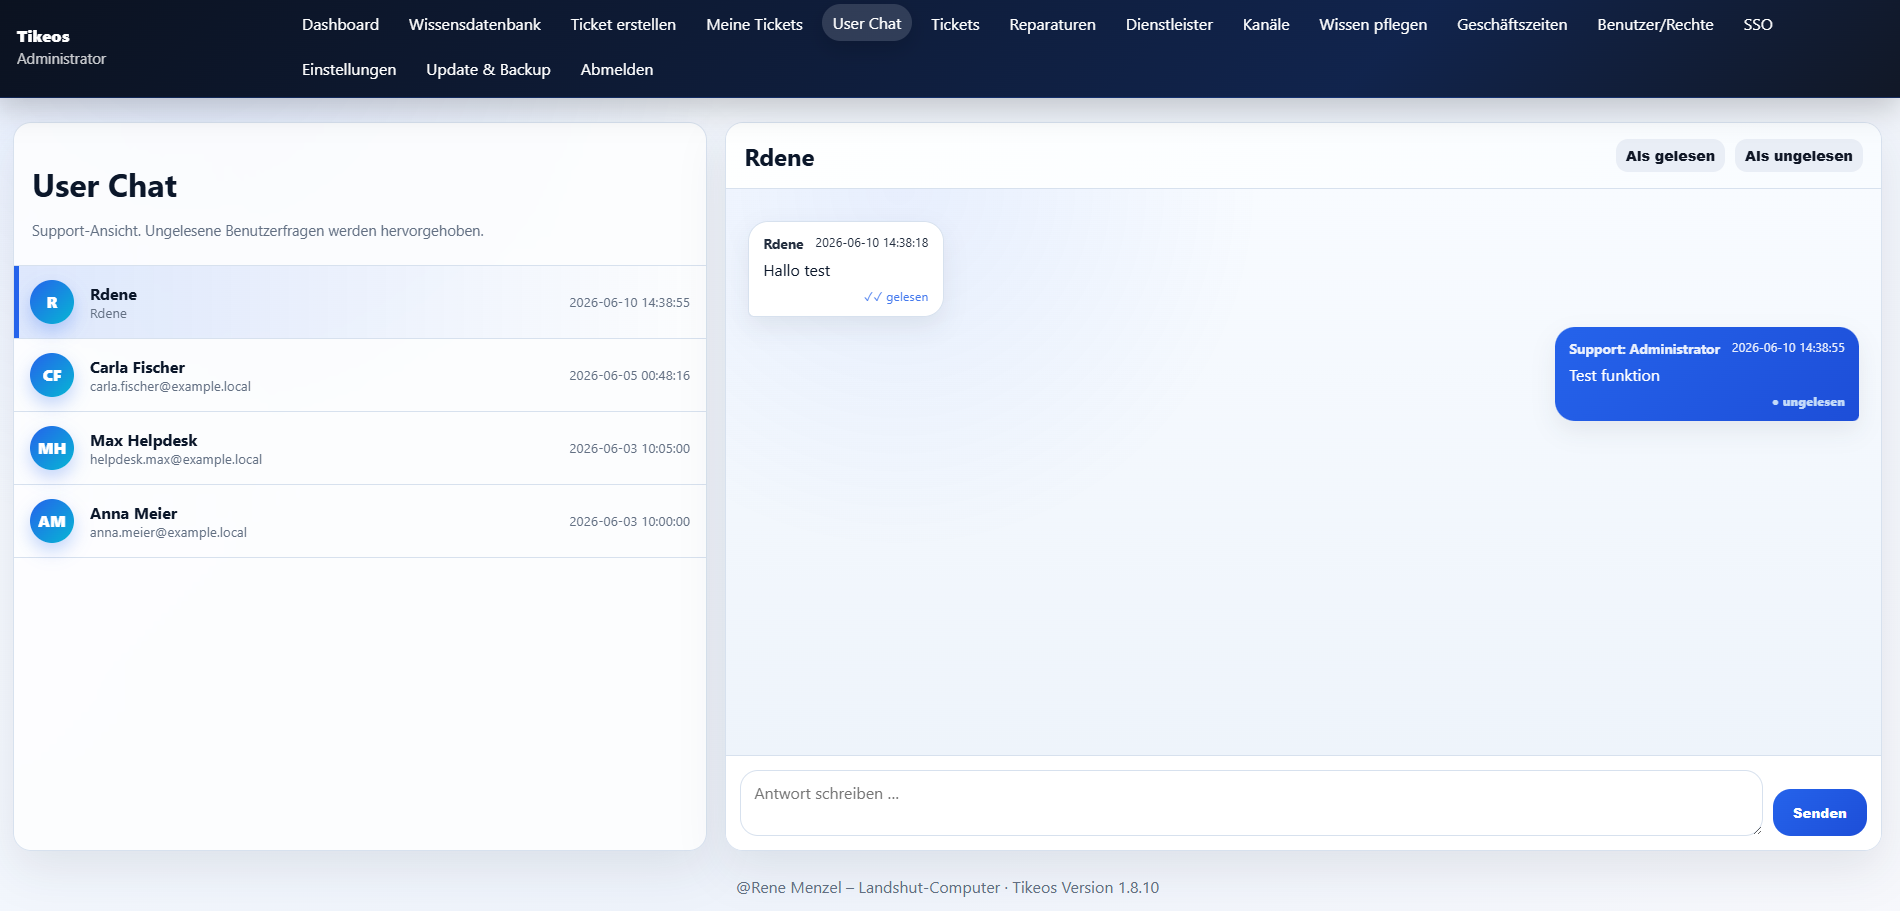Open Anna Meier conversation
Image resolution: width=1900 pixels, height=911 pixels.
(360, 521)
